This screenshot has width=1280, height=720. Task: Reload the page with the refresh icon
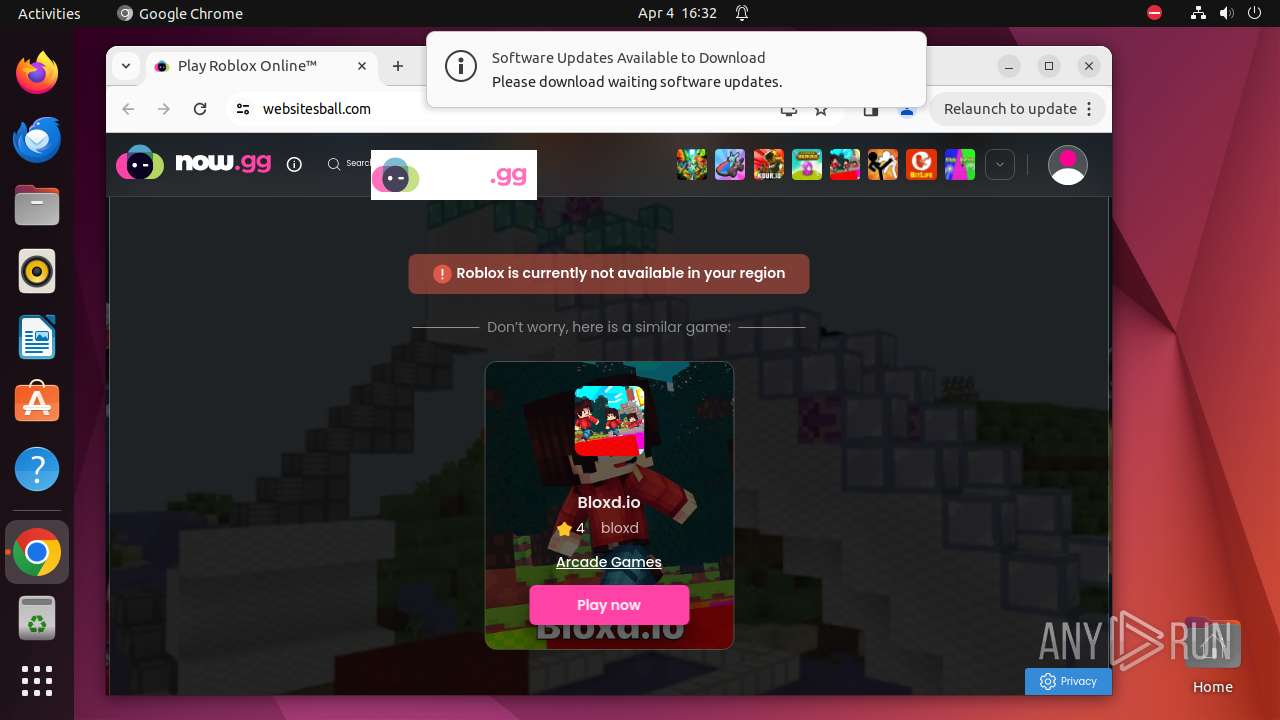coord(200,109)
